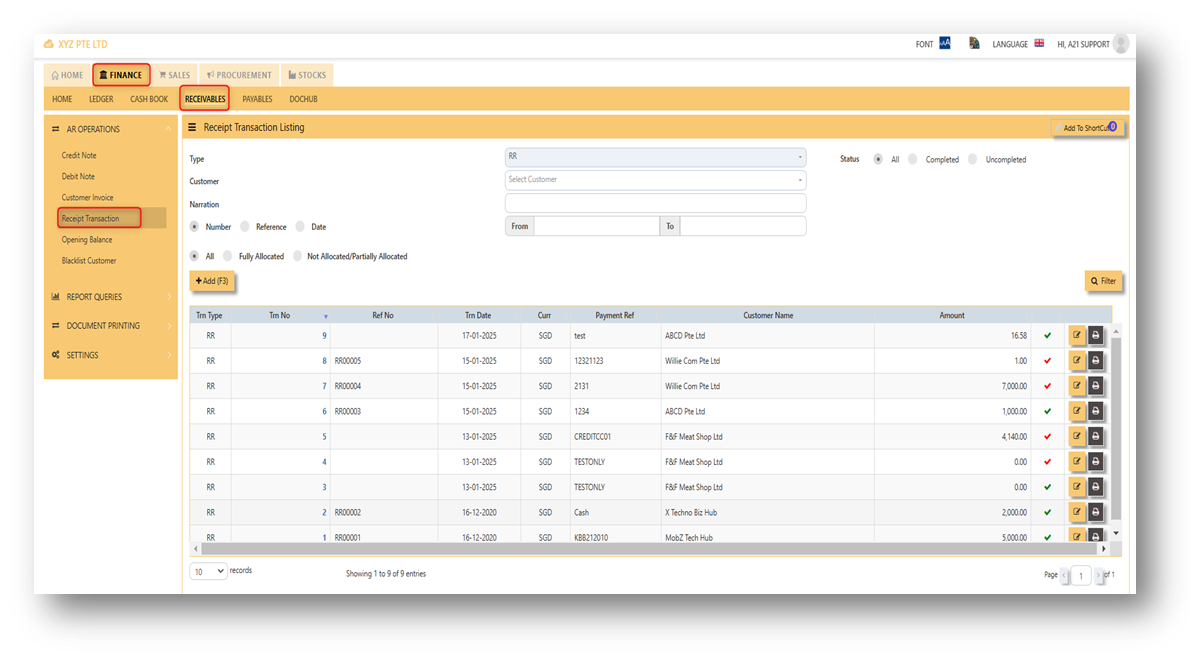
Task: Edit receipt row with Ref RR00002
Action: tap(1077, 512)
